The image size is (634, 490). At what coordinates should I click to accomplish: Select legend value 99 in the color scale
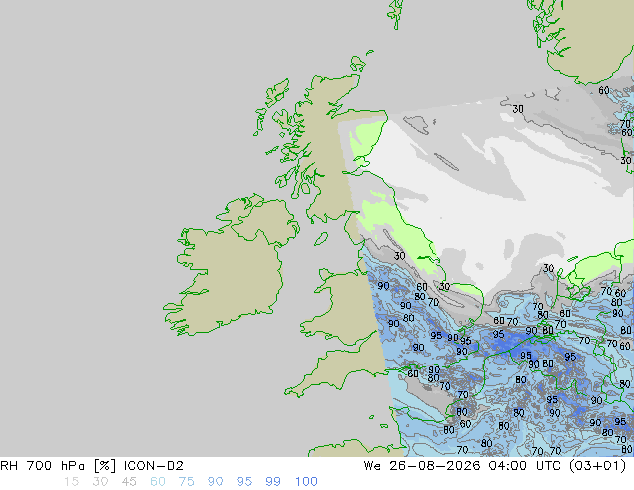point(273,482)
